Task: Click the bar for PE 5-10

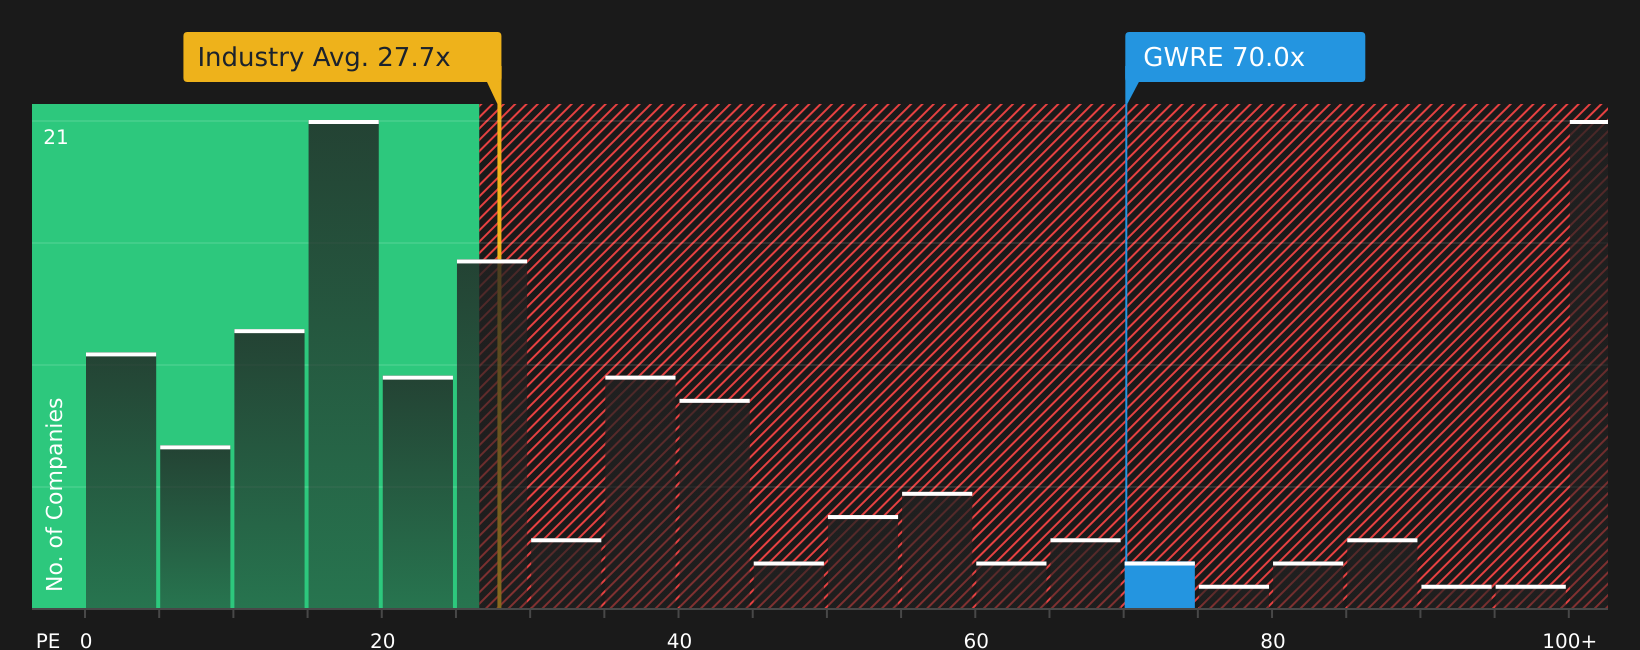Action: [x=195, y=527]
